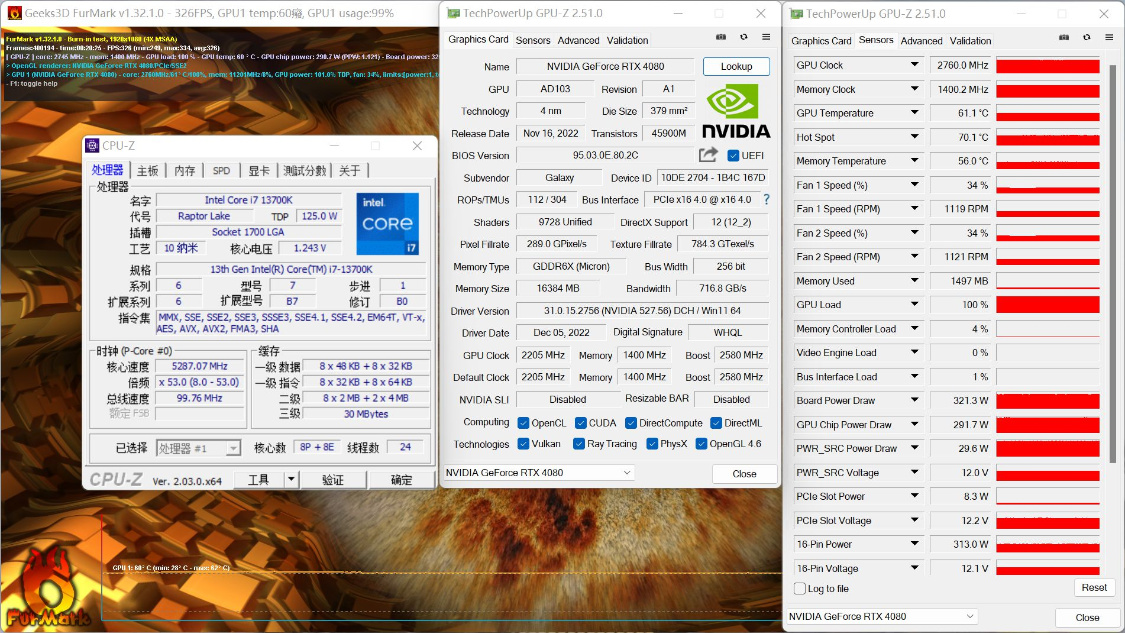Viewport: 1125px width, 633px height.
Task: Click the CPU-Z title bar app icon
Action: (x=93, y=146)
